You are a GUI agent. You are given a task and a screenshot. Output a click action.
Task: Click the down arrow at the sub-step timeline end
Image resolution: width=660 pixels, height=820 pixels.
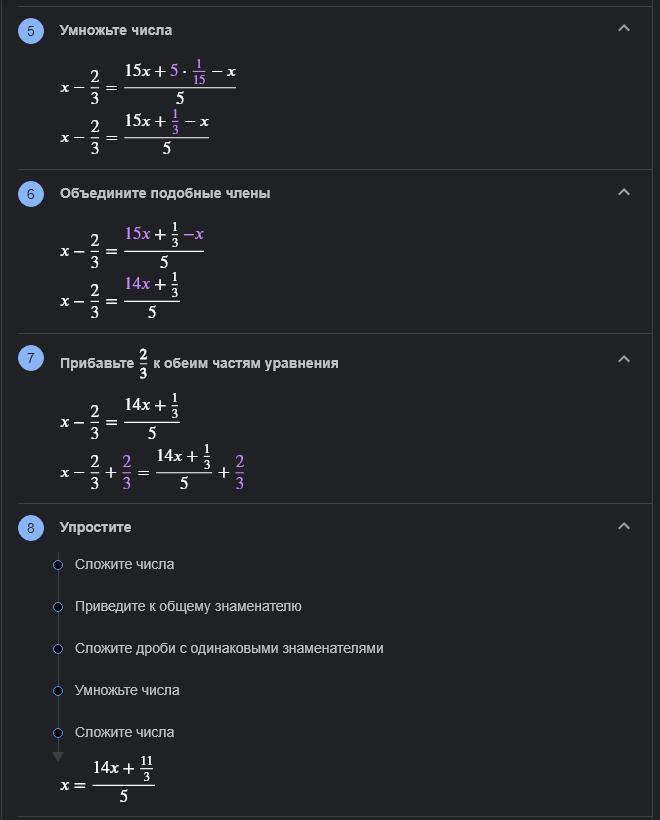(58, 756)
